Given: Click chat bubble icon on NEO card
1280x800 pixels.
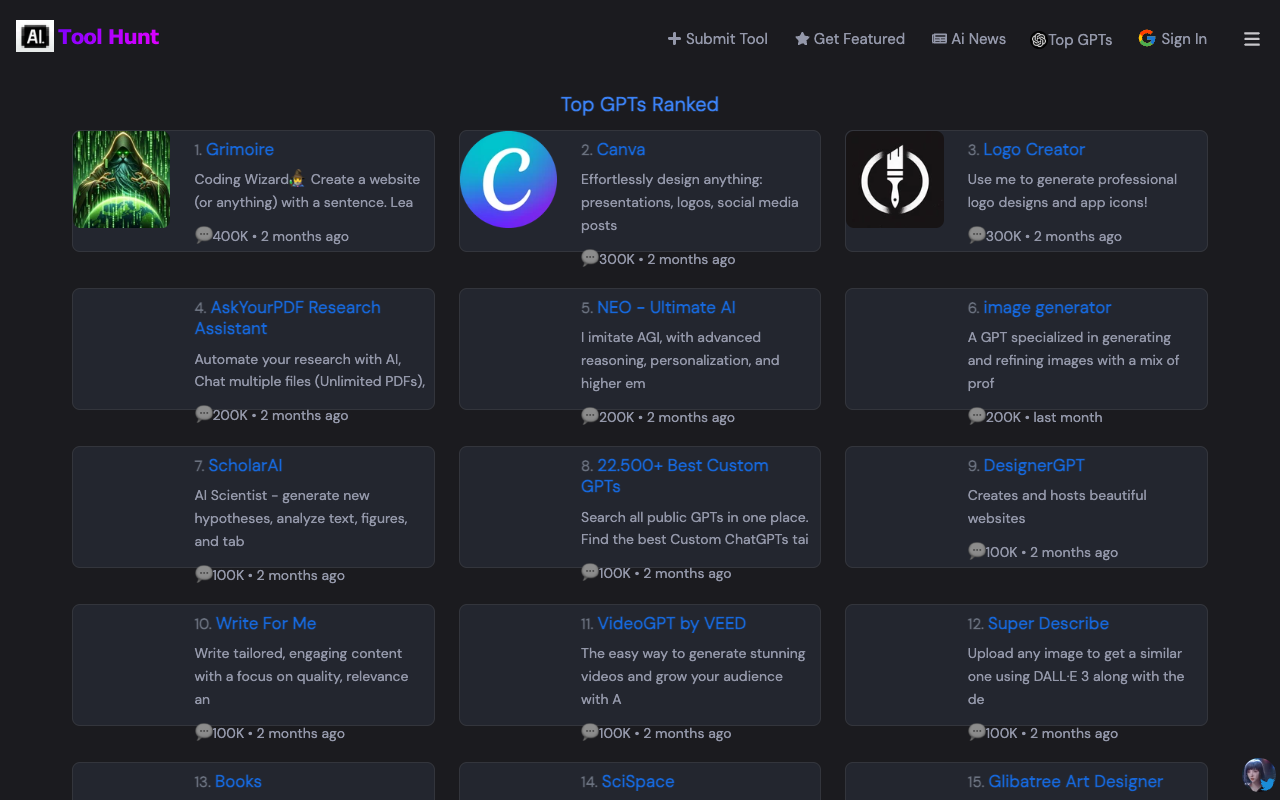Looking at the screenshot, I should 590,416.
